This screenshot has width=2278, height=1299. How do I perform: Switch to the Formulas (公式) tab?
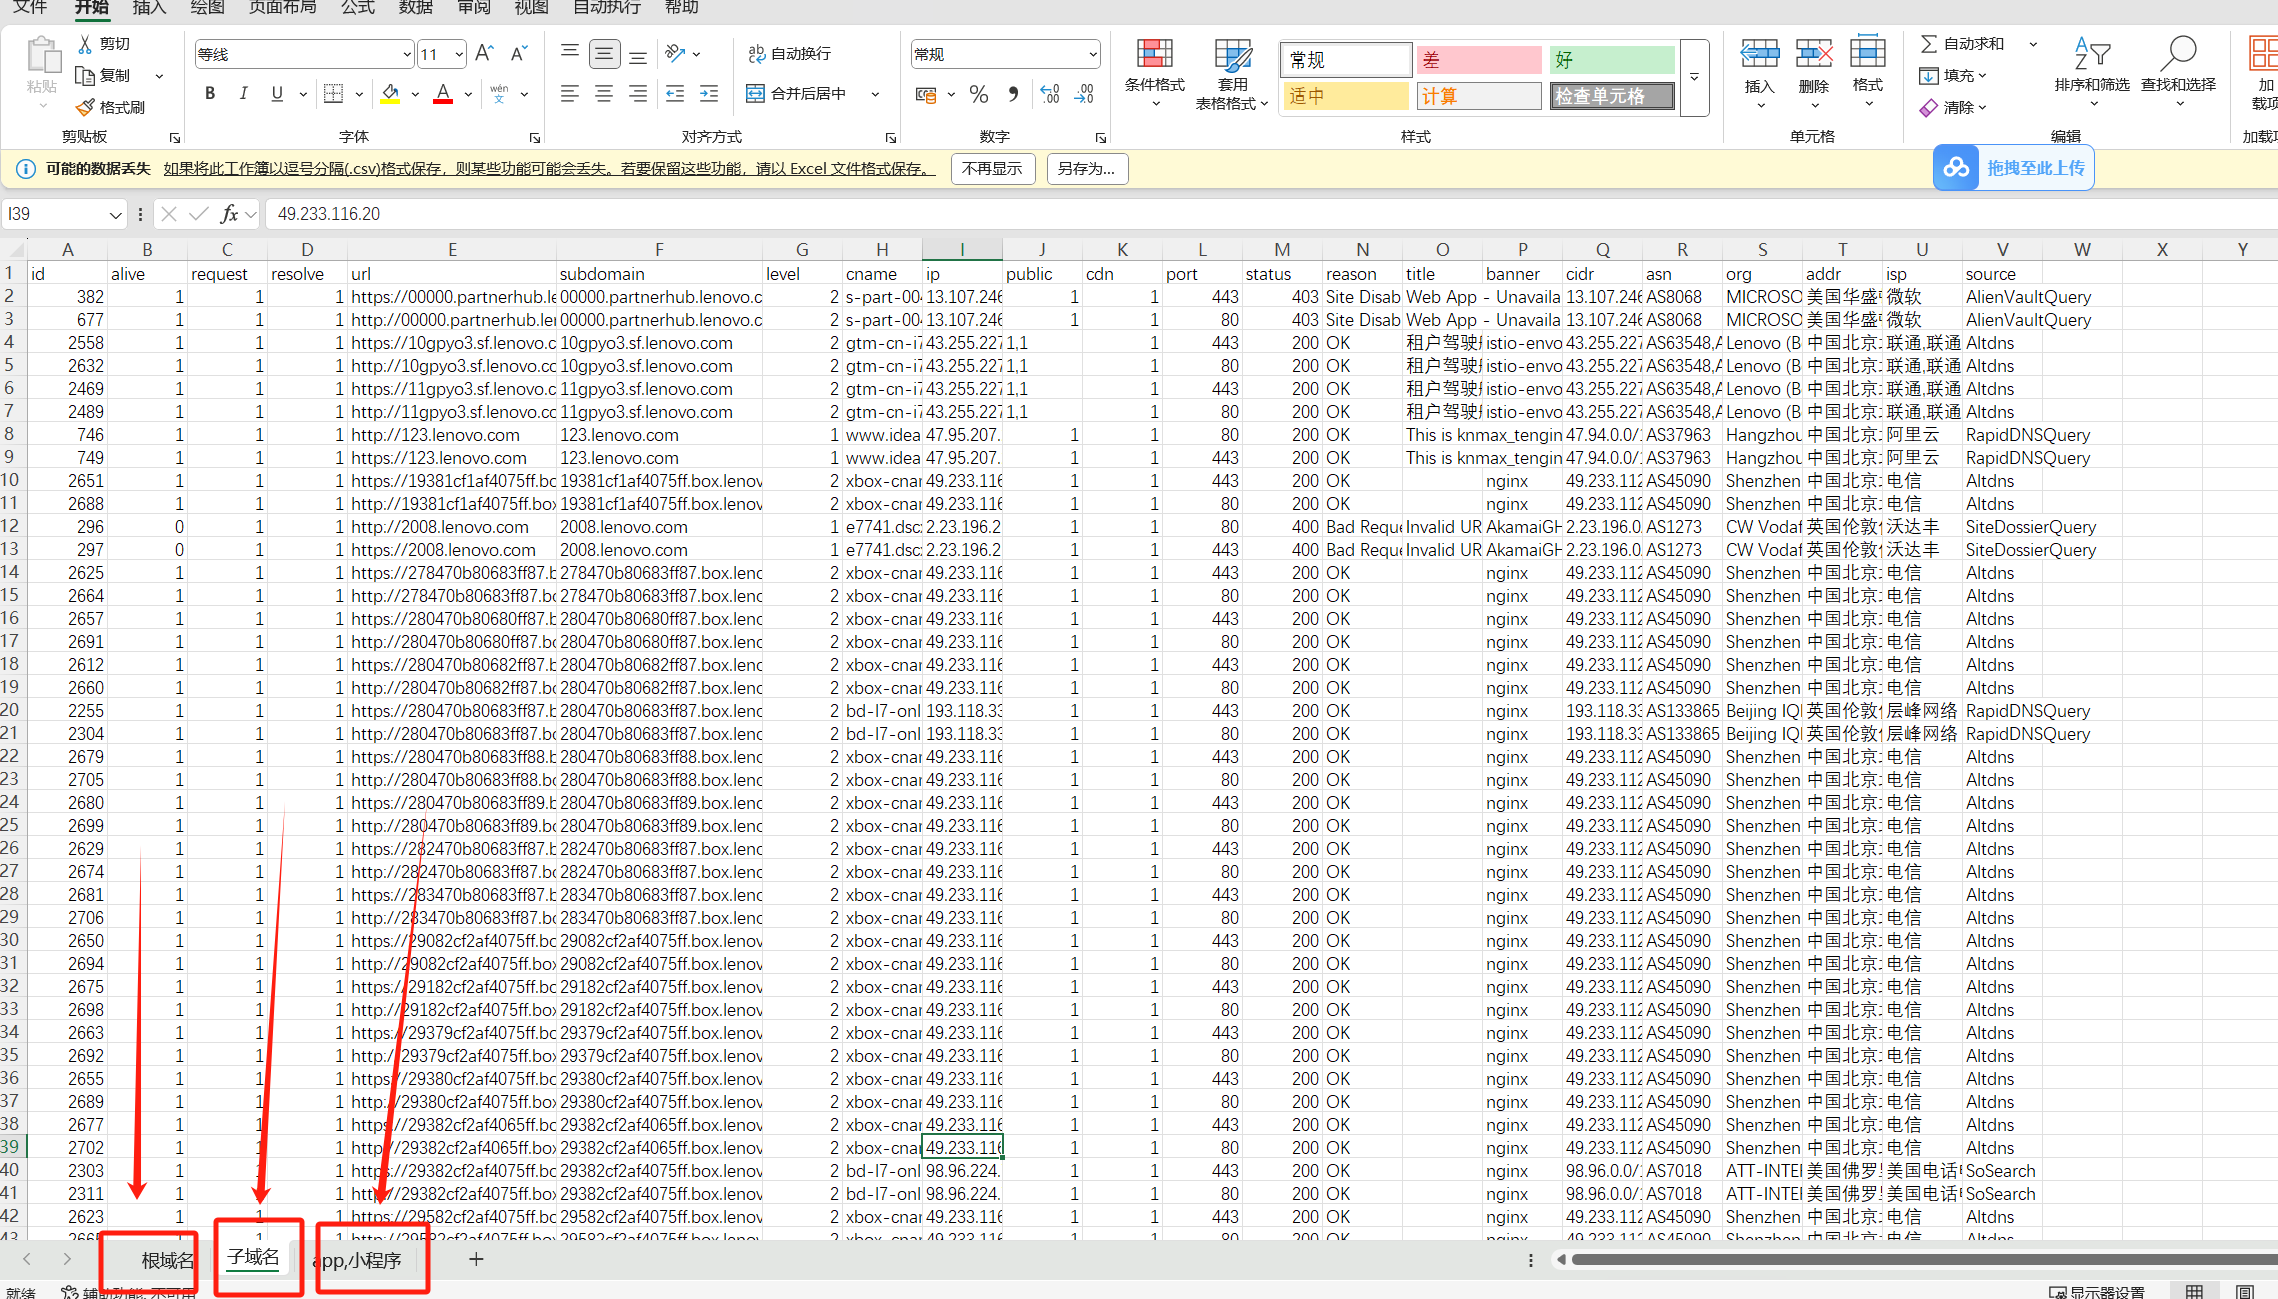(357, 8)
